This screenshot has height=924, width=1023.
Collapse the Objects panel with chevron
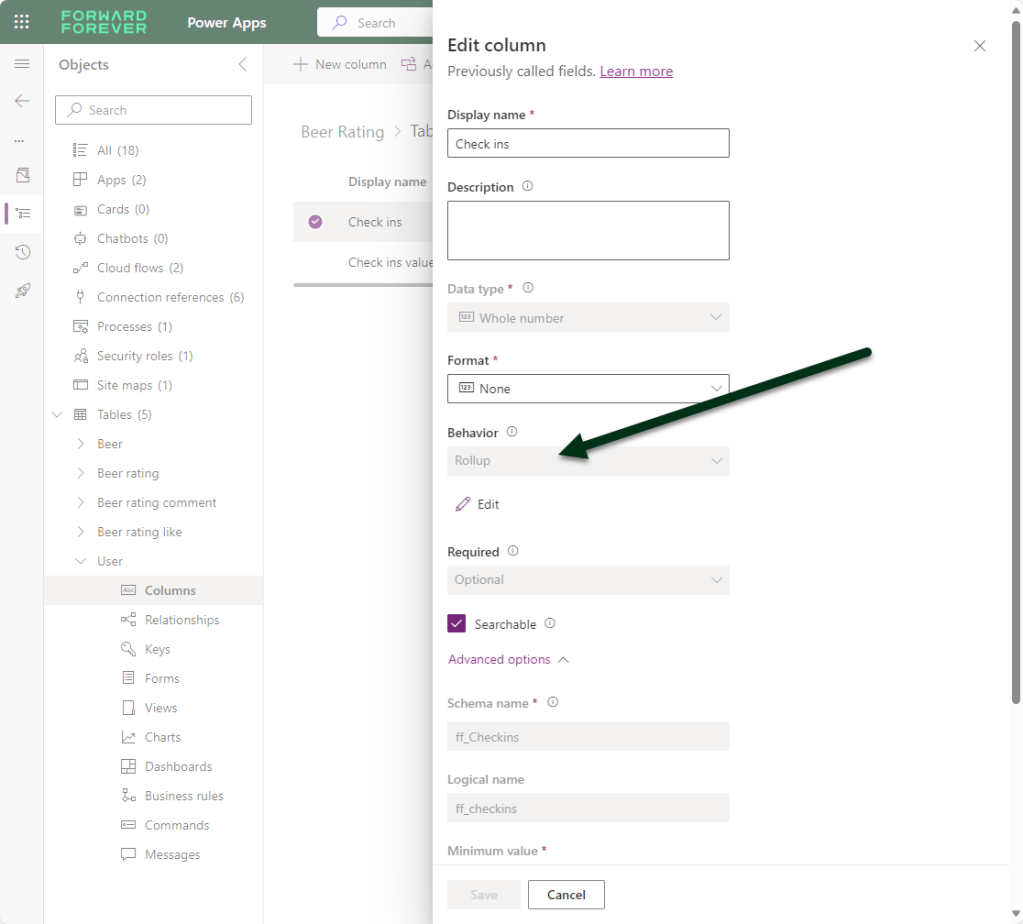point(242,65)
